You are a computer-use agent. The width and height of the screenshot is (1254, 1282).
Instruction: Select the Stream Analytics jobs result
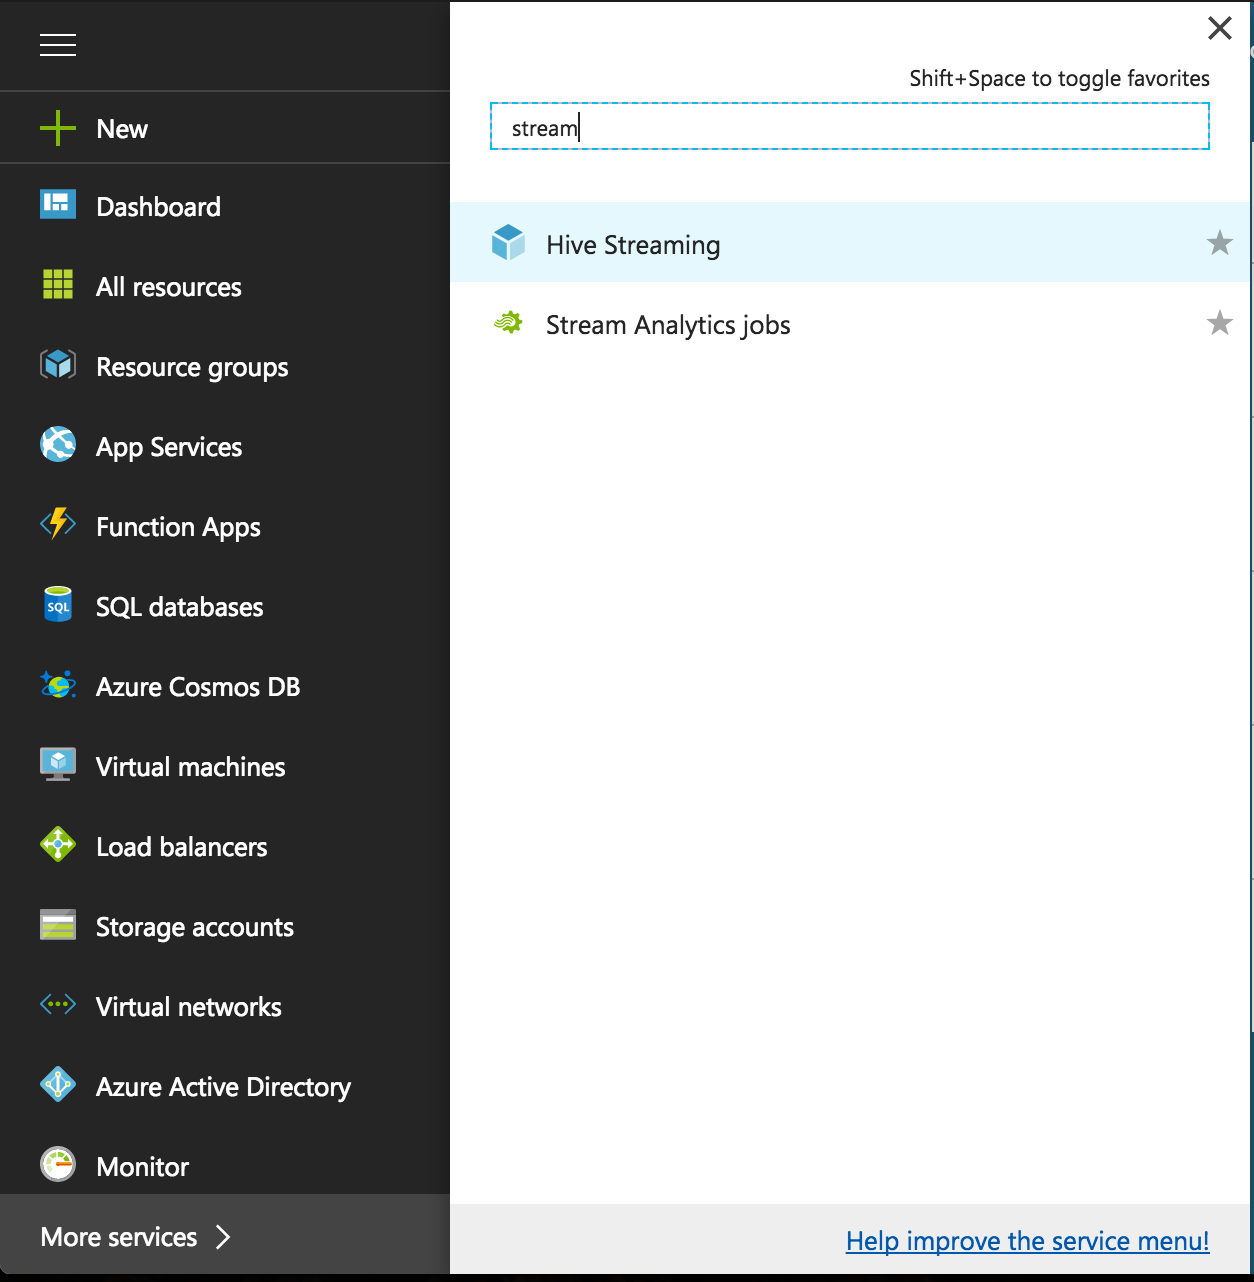850,322
